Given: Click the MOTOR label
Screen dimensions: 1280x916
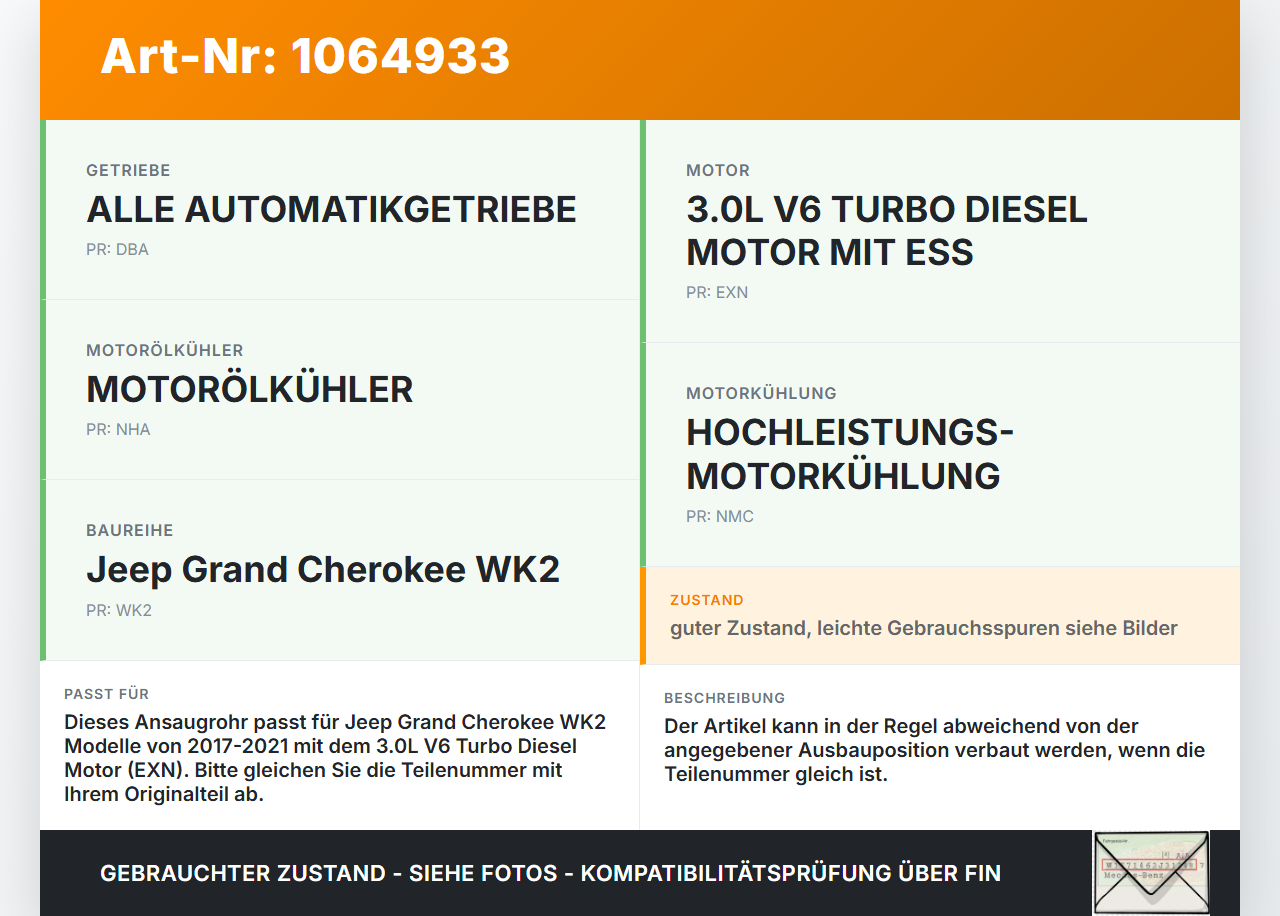Looking at the screenshot, I should pyautogui.click(x=718, y=171).
